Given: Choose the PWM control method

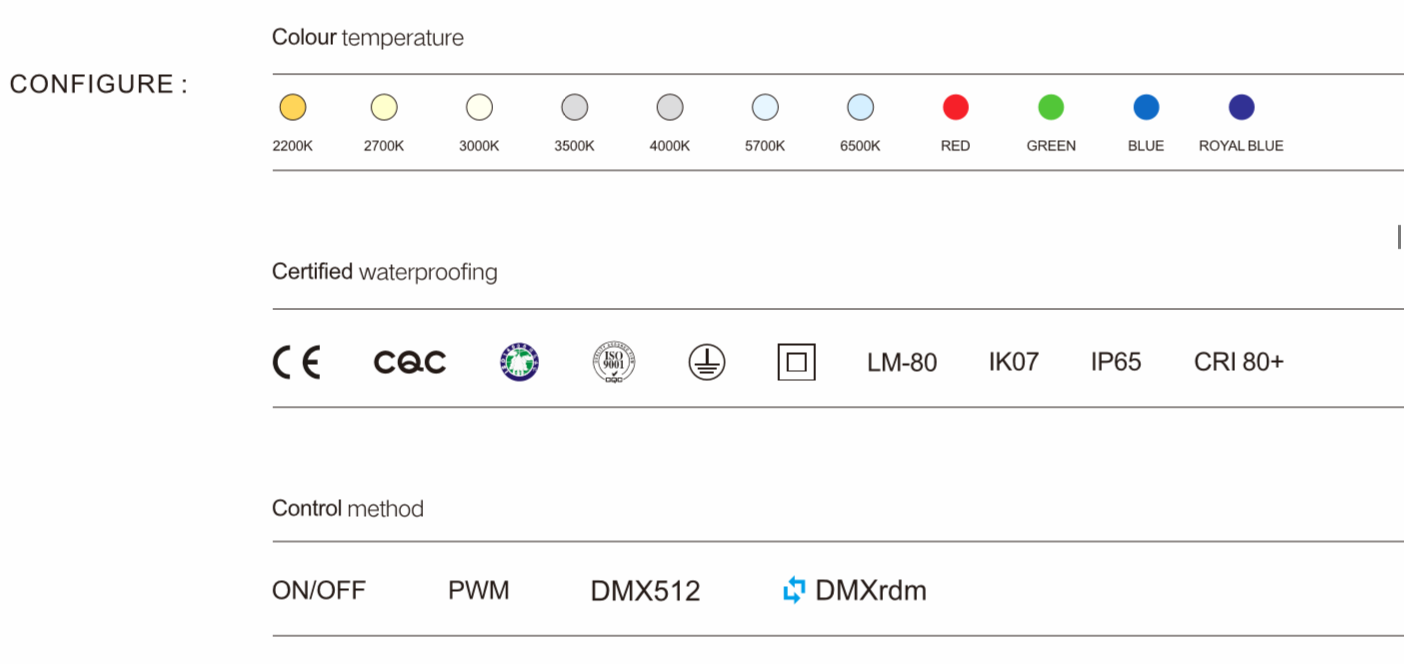Looking at the screenshot, I should [x=479, y=591].
